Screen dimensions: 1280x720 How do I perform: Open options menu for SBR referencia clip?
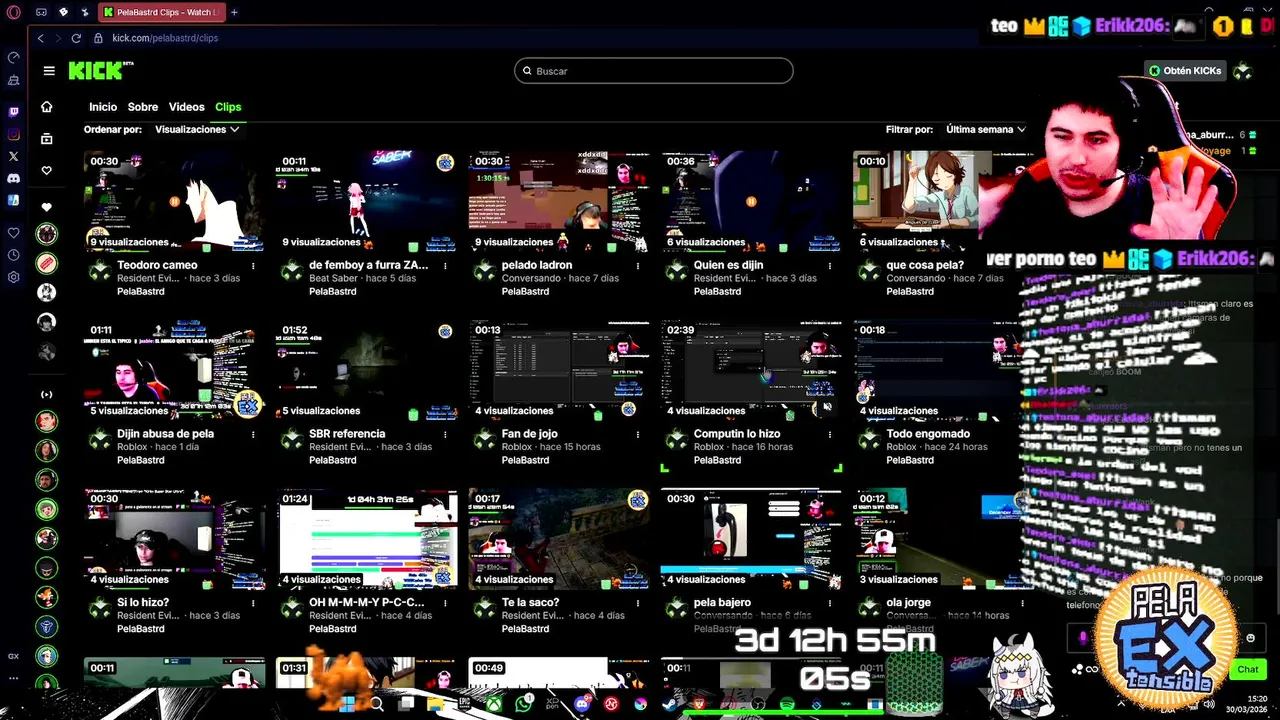[x=445, y=435]
